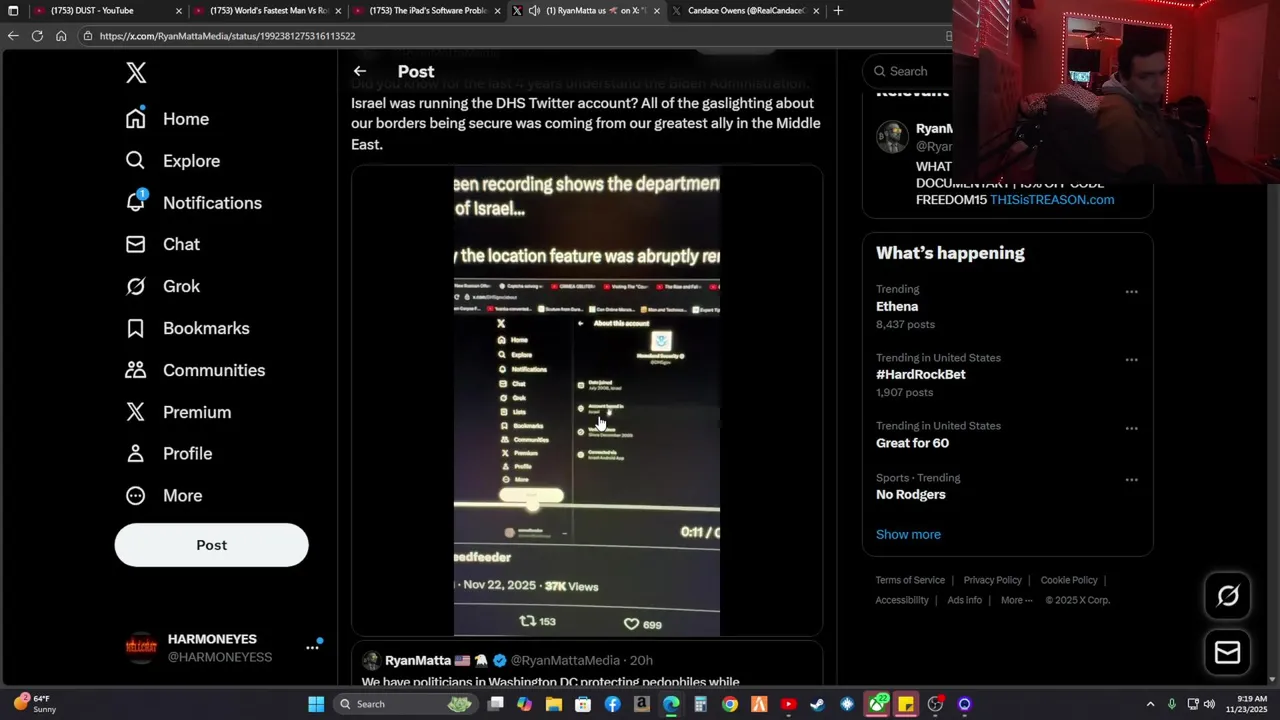Screen dimensions: 1280x720
Task: Open HARMONEYES account menu dots
Action: point(312,648)
